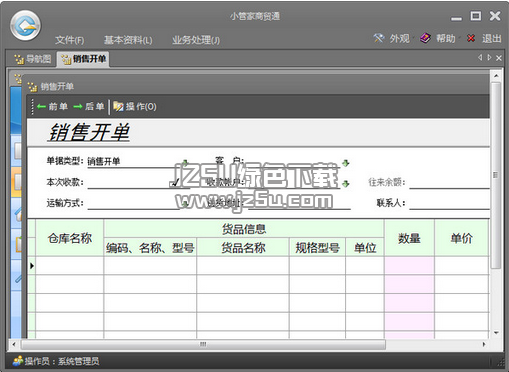Image resolution: width=509 pixels, height=372 pixels.
Task: Click the horizontal scrollbar thumb
Action: pos(203,344)
